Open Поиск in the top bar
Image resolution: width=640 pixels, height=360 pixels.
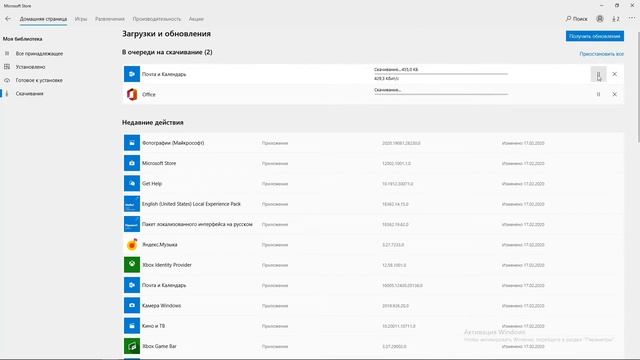[x=577, y=19]
